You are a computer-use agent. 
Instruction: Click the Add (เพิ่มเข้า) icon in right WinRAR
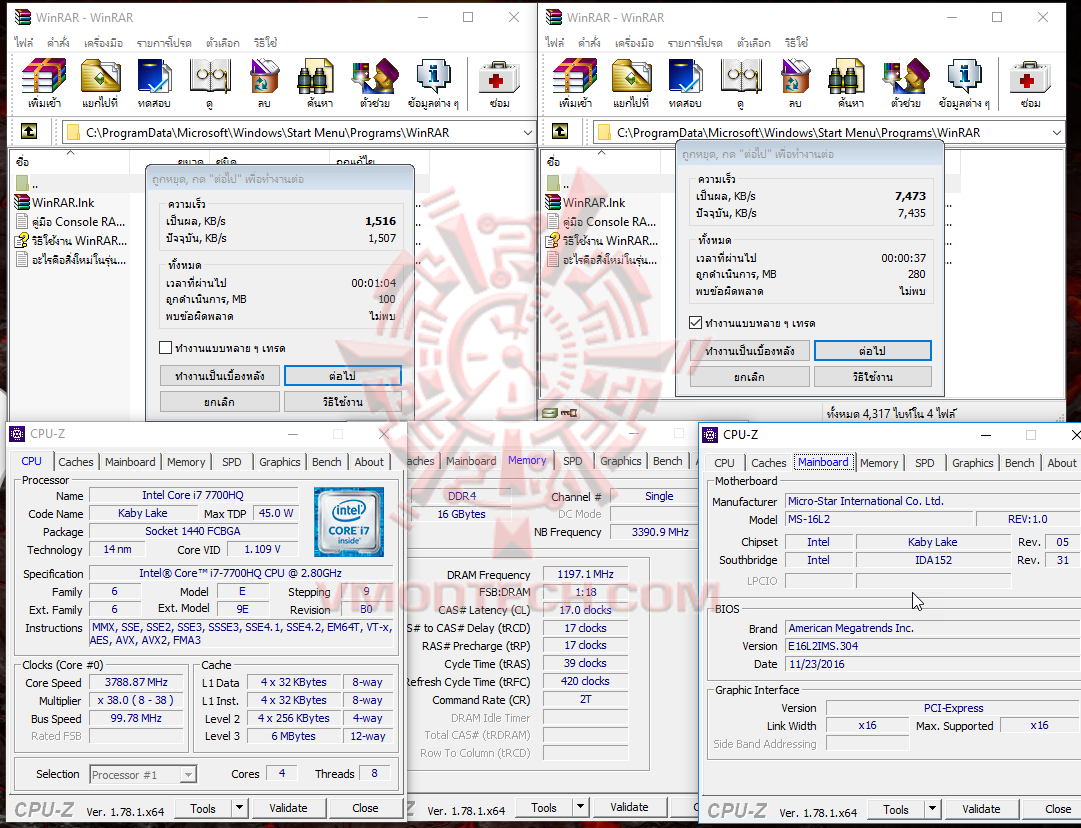pos(575,83)
